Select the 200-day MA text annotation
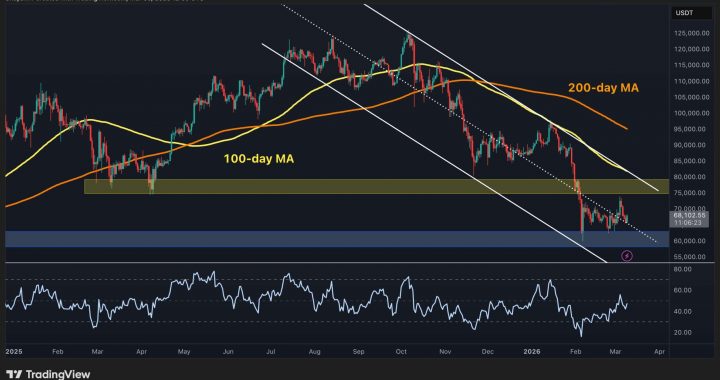The width and height of the screenshot is (720, 380). (603, 88)
